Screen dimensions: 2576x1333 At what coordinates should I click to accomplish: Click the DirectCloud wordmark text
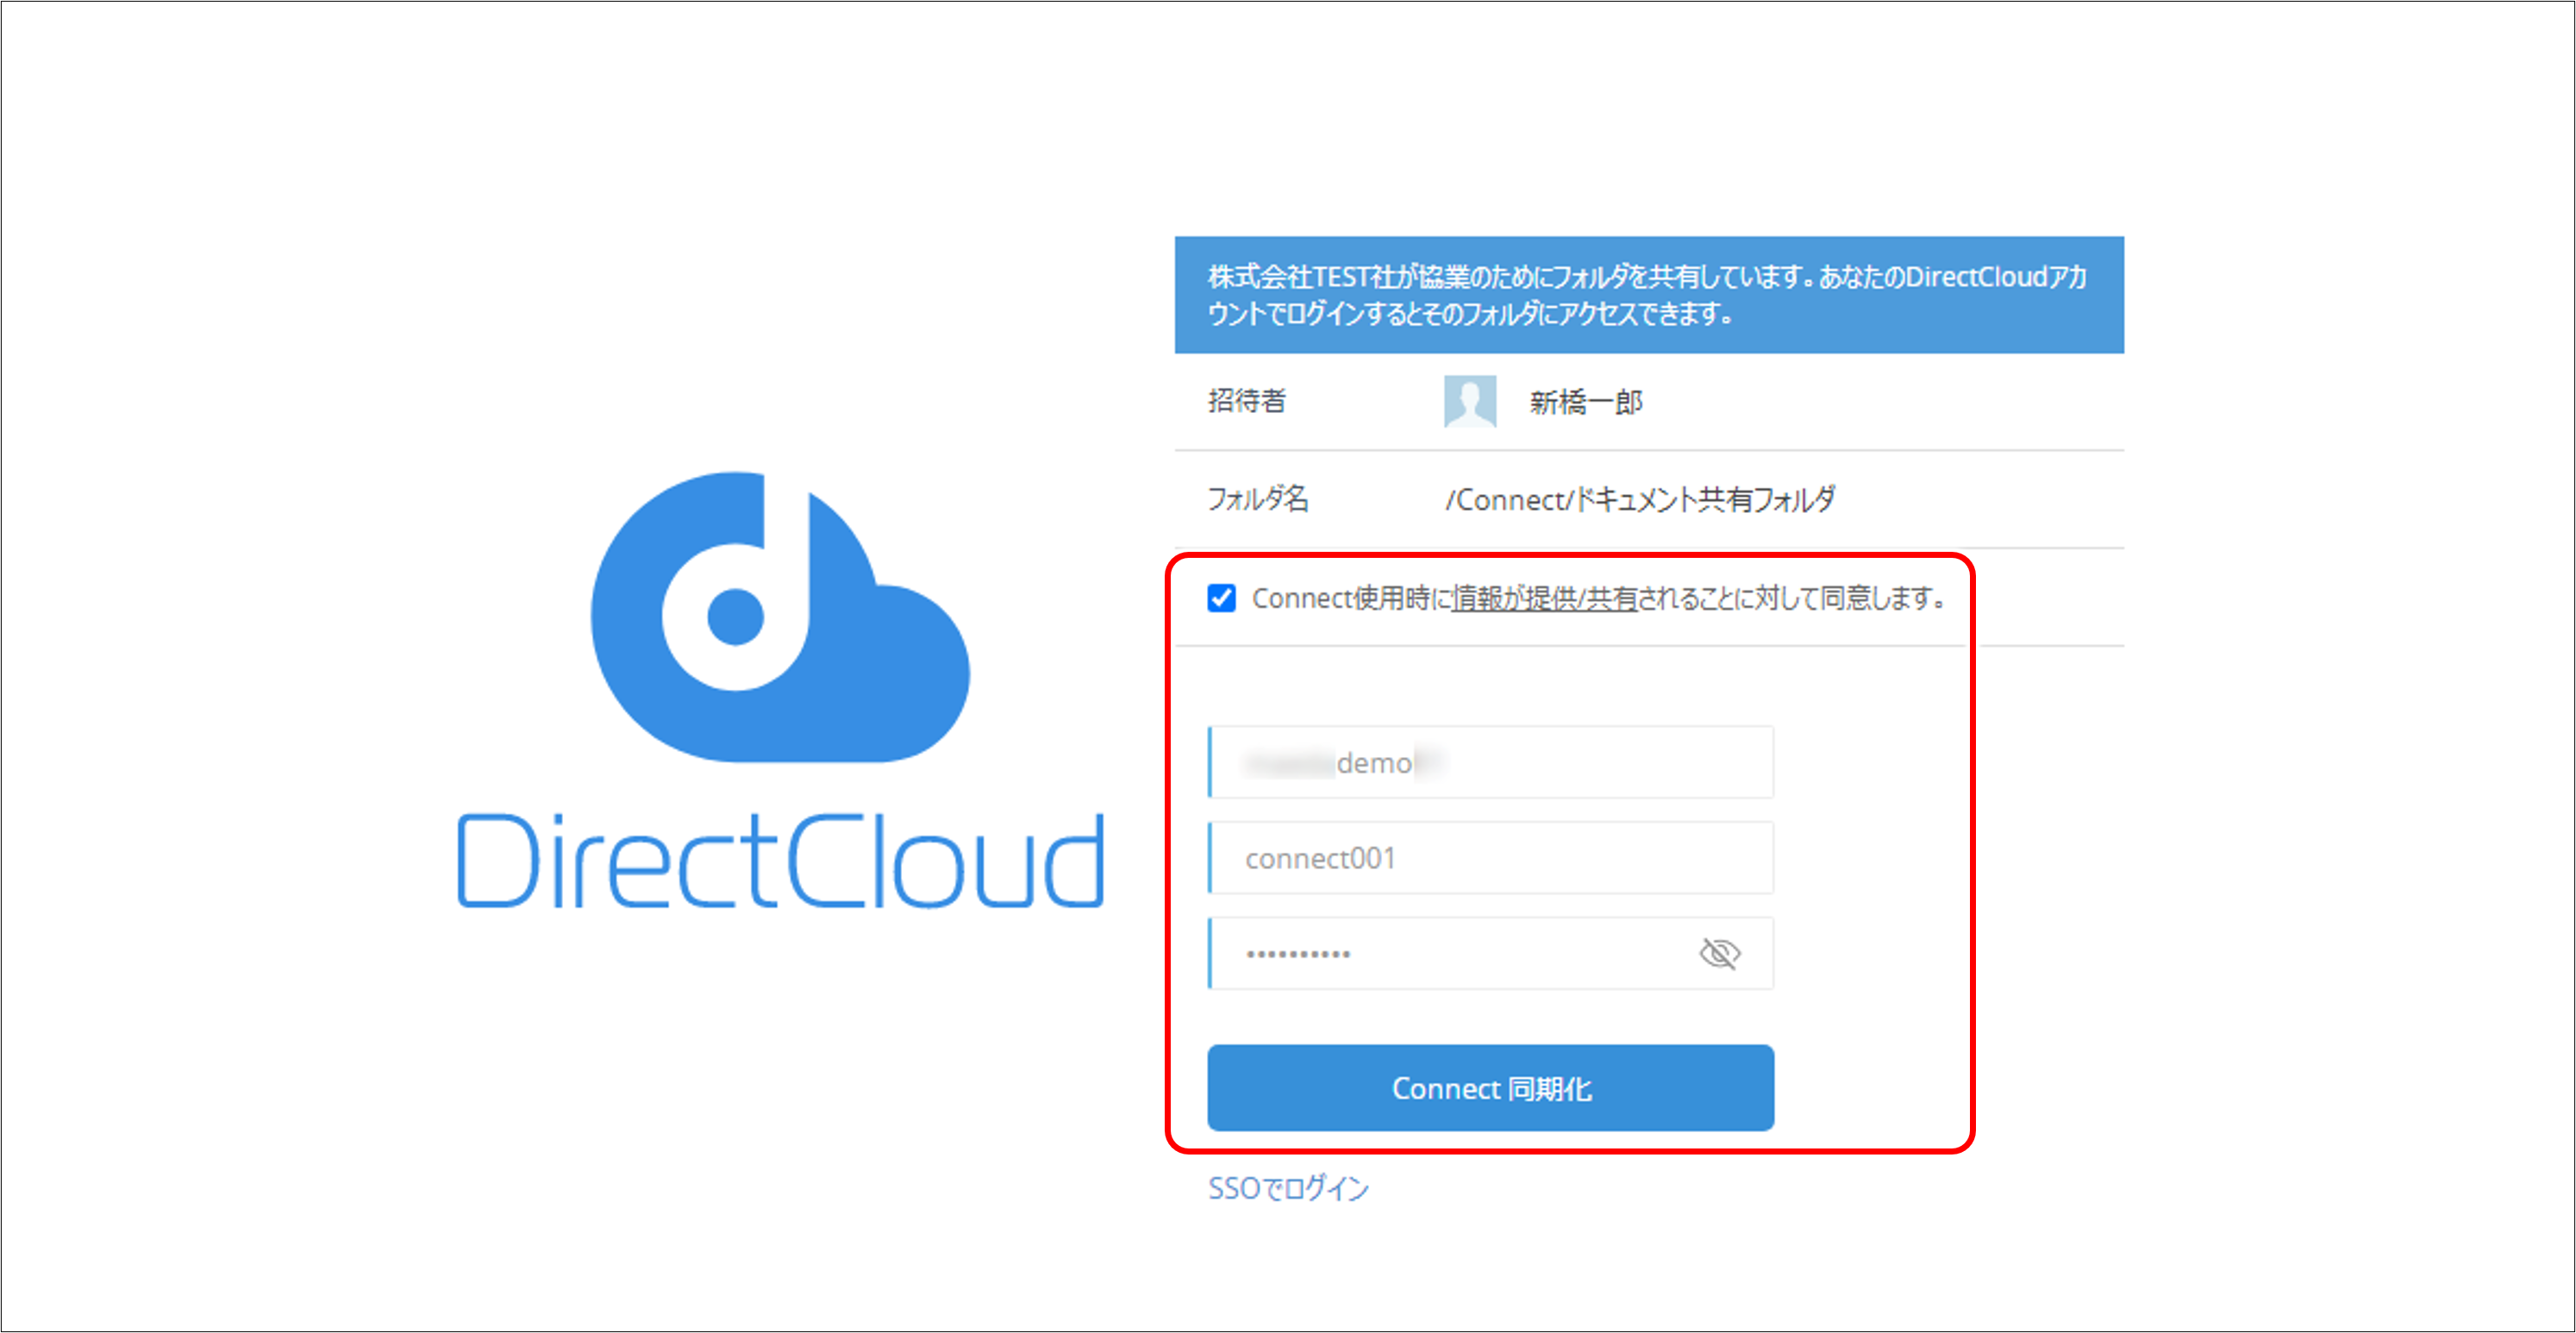click(781, 860)
